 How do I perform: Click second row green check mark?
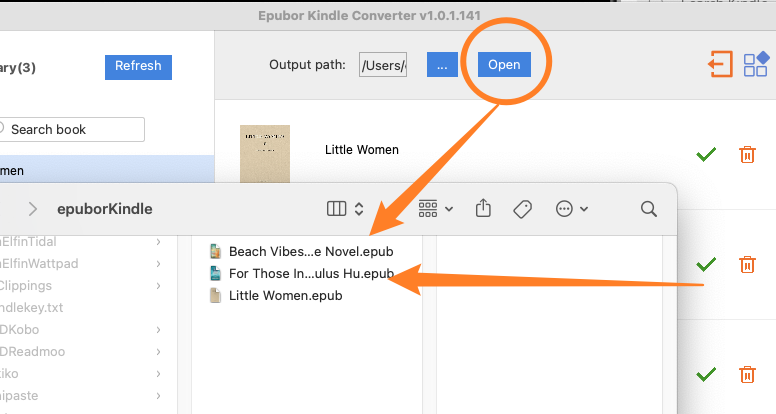pos(706,264)
